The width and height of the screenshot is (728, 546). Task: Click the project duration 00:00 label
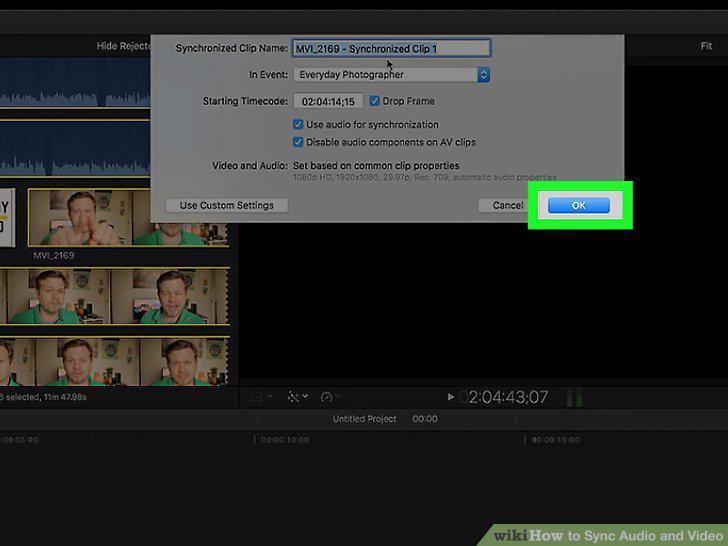(424, 419)
